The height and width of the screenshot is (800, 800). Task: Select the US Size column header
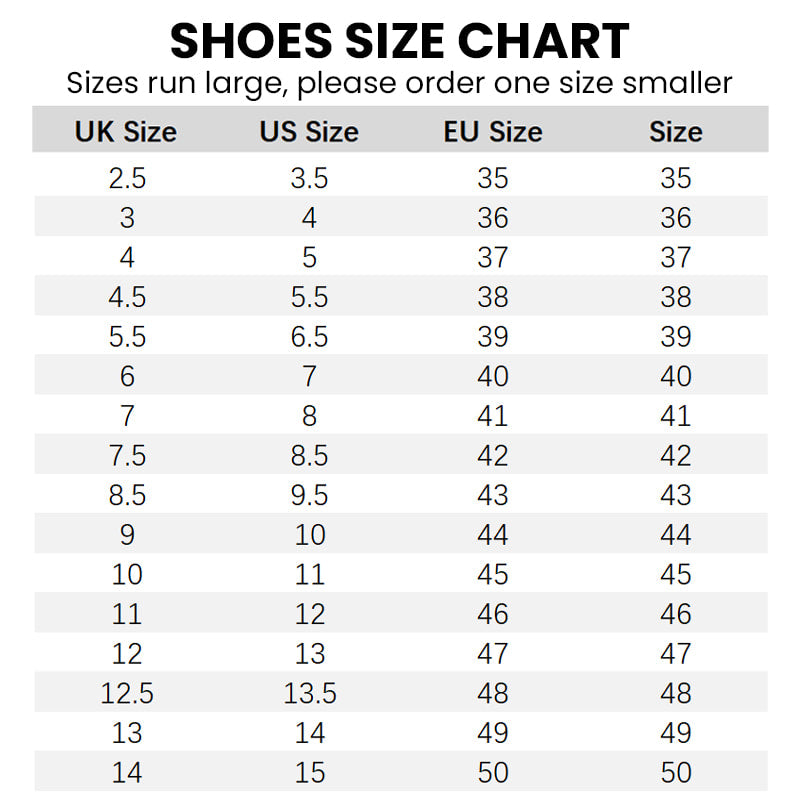tap(309, 132)
